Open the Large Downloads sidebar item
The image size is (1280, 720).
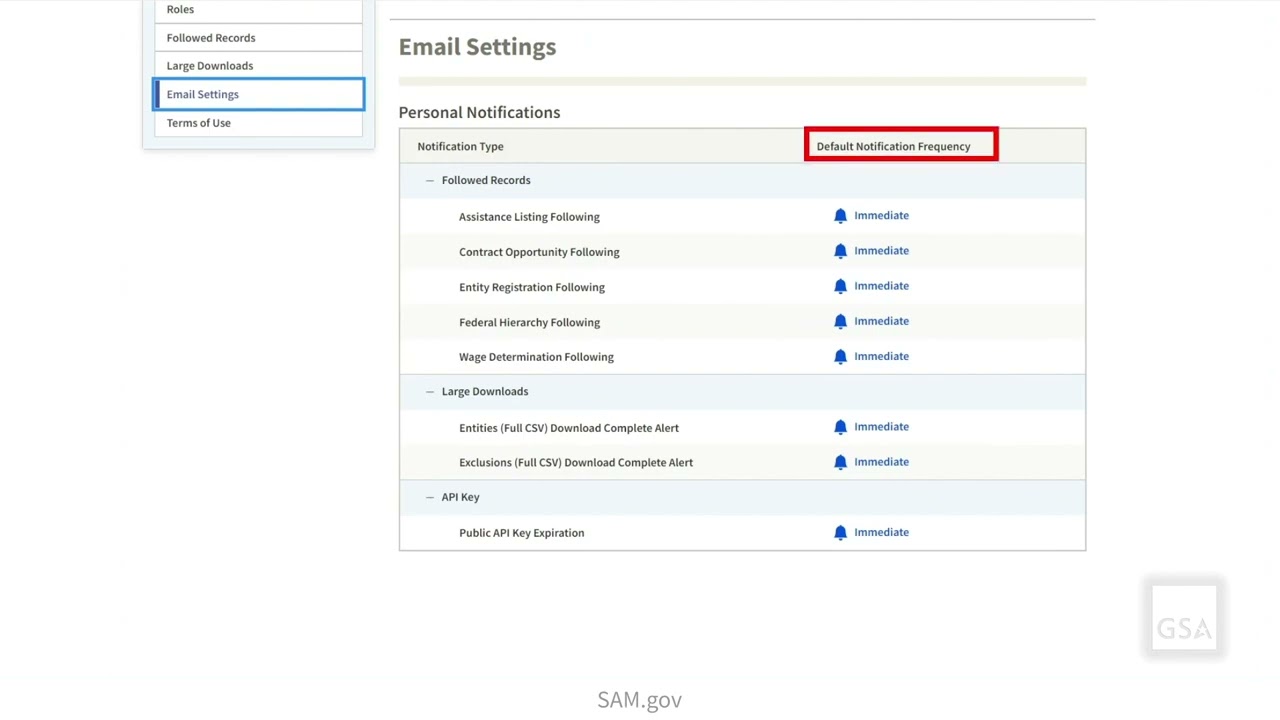click(210, 66)
